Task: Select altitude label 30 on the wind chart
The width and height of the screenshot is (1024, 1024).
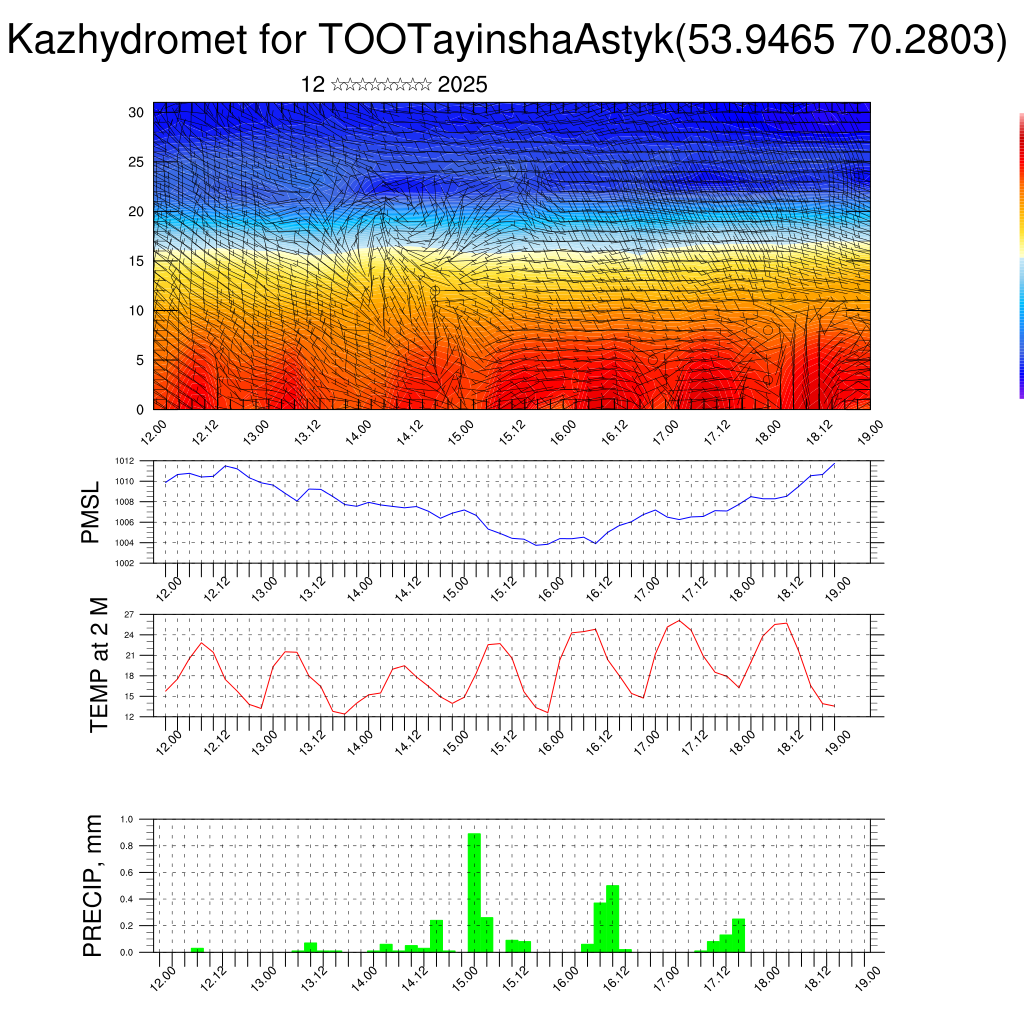Action: click(136, 112)
